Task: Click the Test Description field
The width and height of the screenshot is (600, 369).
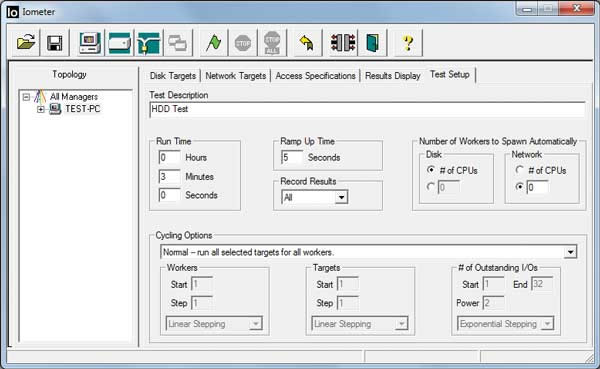Action: coord(367,109)
